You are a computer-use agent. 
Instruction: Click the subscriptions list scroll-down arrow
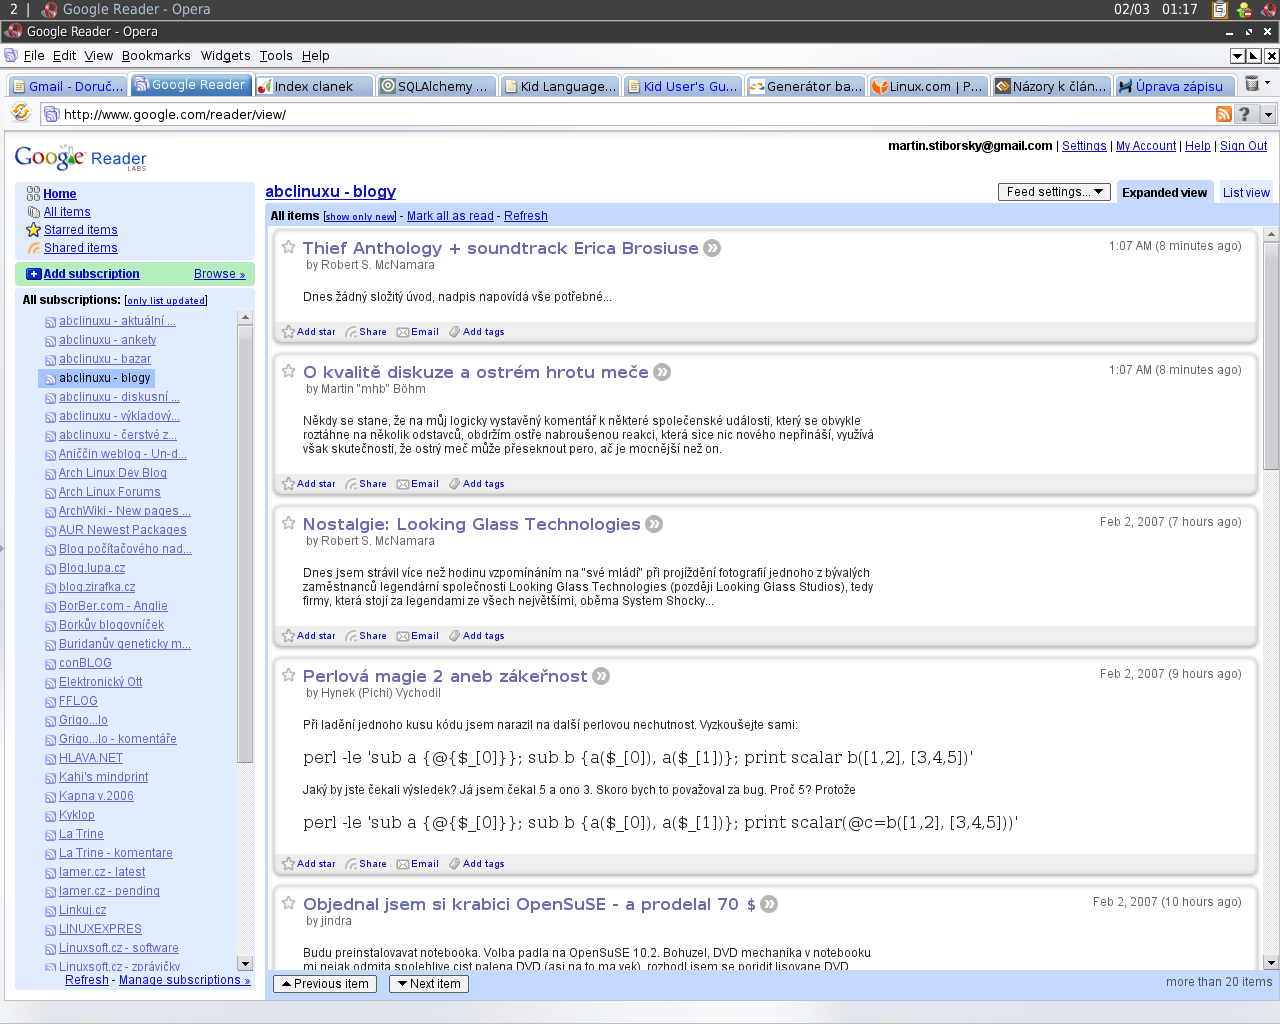(x=245, y=963)
